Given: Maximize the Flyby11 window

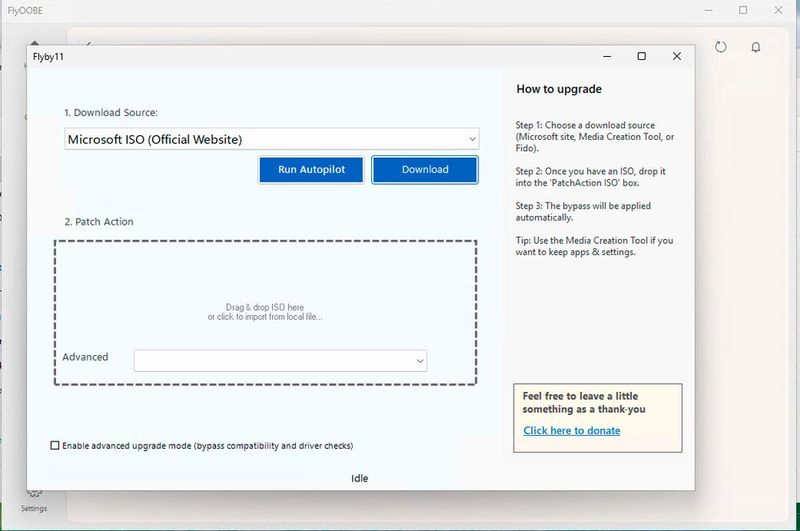Looking at the screenshot, I should tap(642, 56).
